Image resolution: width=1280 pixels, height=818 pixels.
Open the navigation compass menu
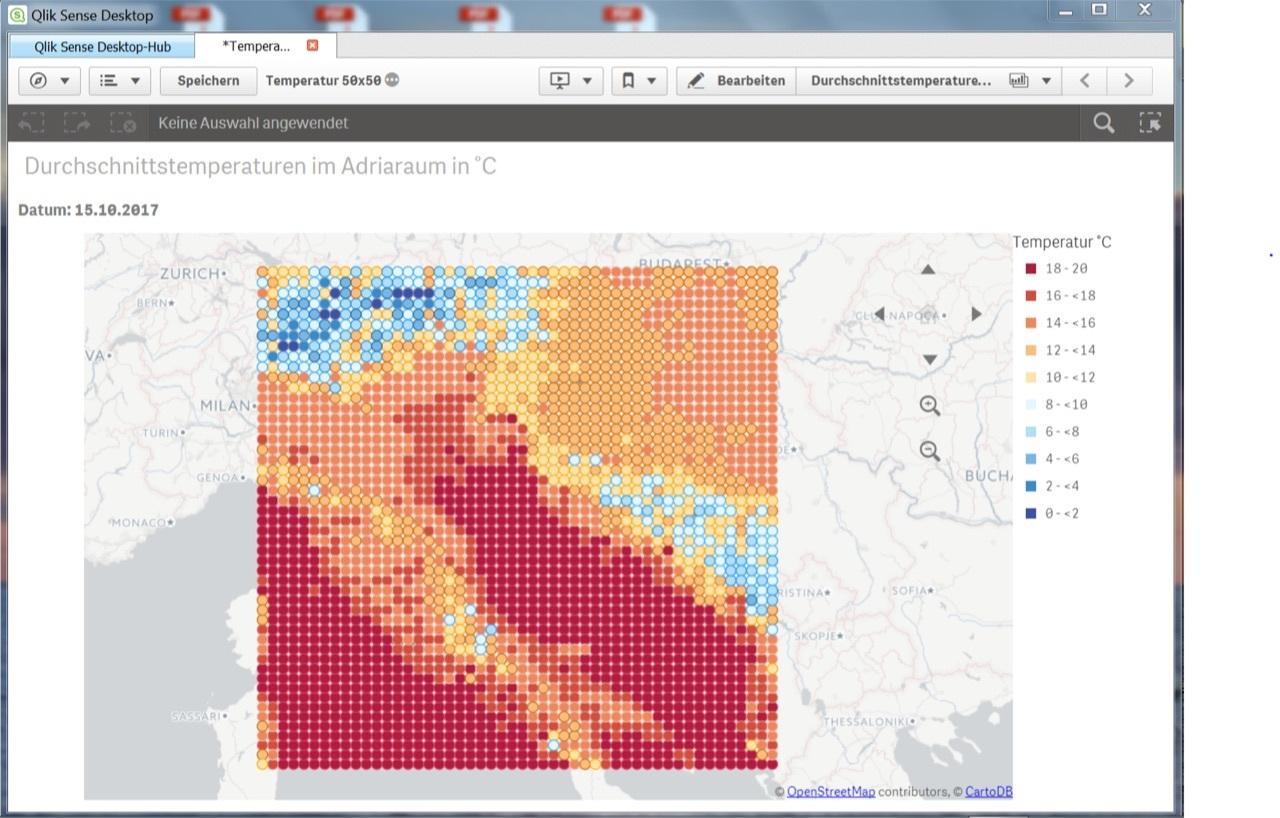(x=49, y=81)
